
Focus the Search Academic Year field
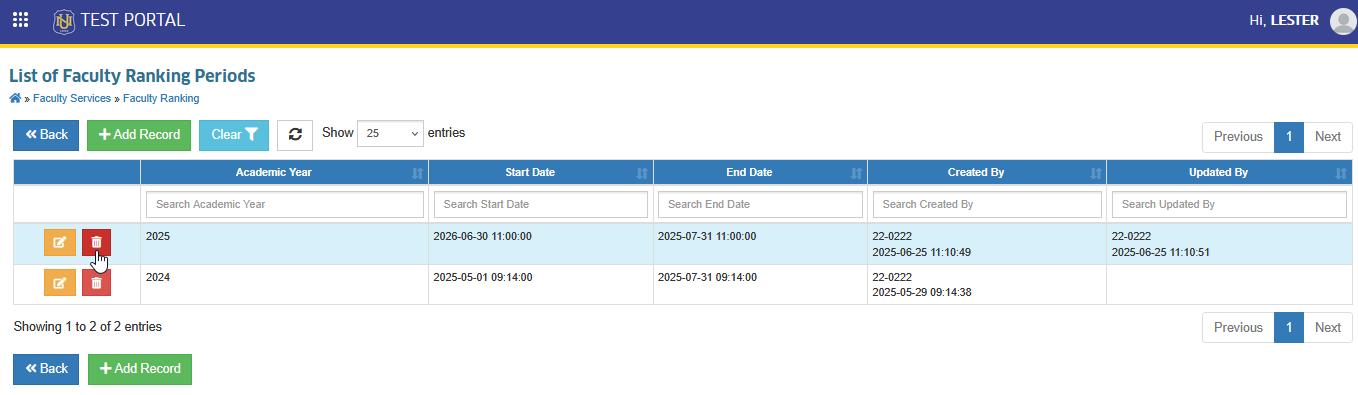click(x=285, y=204)
